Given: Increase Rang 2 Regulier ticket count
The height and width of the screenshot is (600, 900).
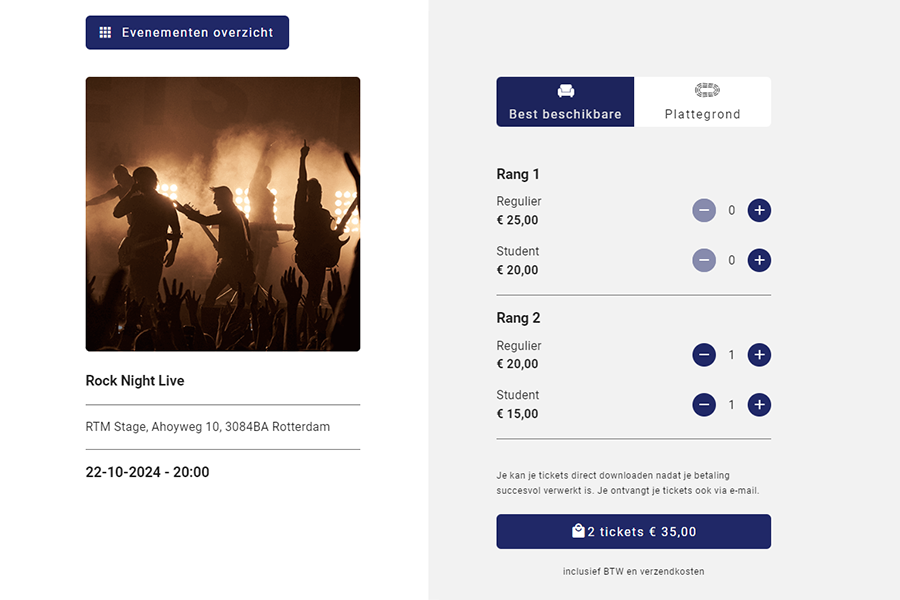Looking at the screenshot, I should tap(759, 355).
